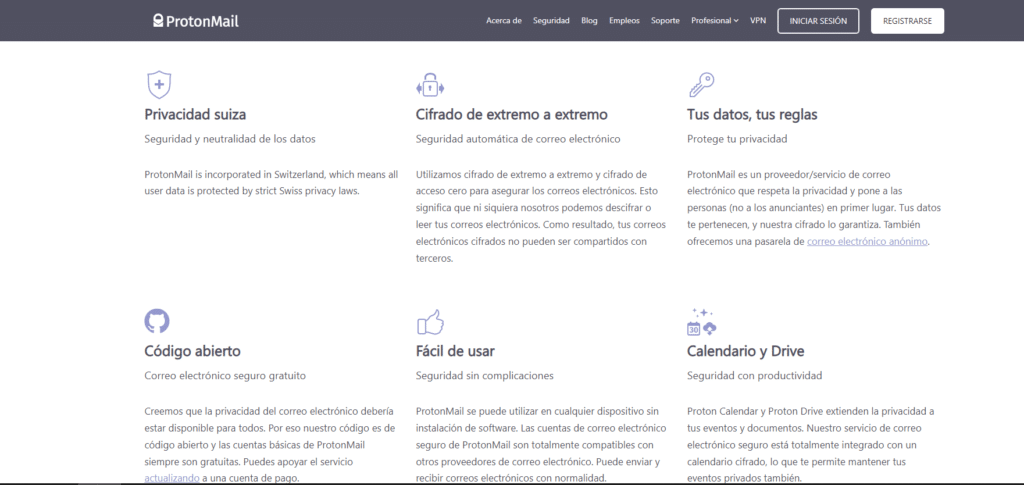
Task: Click the Seguridad y neutralidad de los datos subtitle
Action: click(230, 139)
